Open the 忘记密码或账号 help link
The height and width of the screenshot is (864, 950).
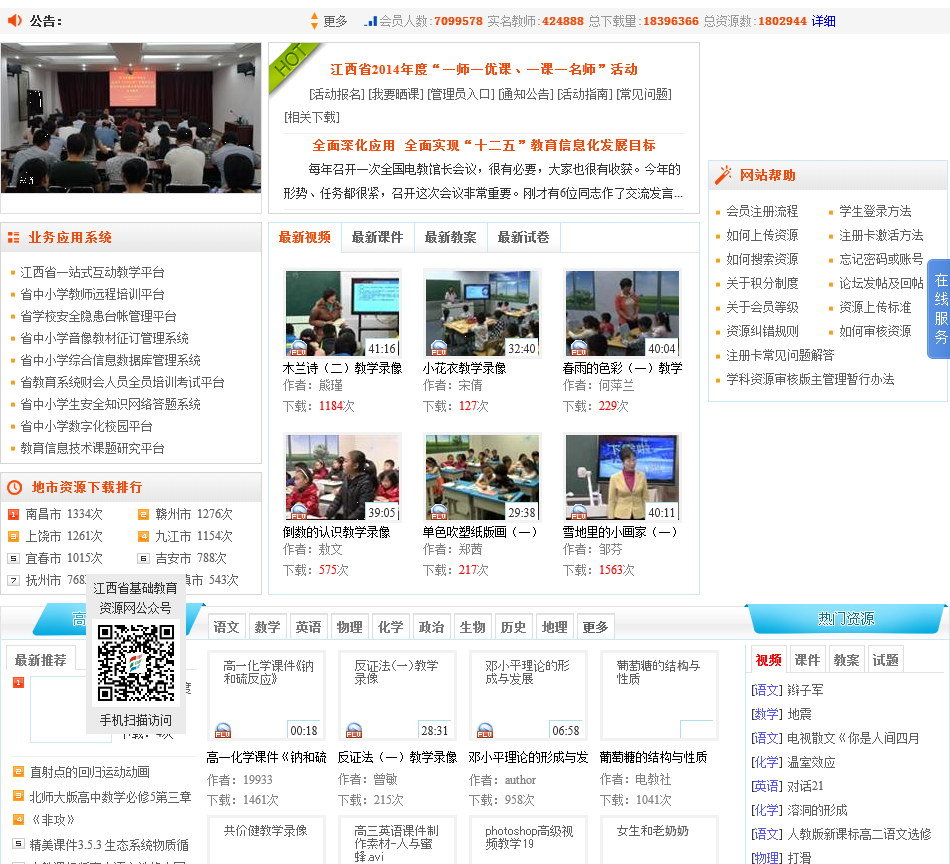881,259
